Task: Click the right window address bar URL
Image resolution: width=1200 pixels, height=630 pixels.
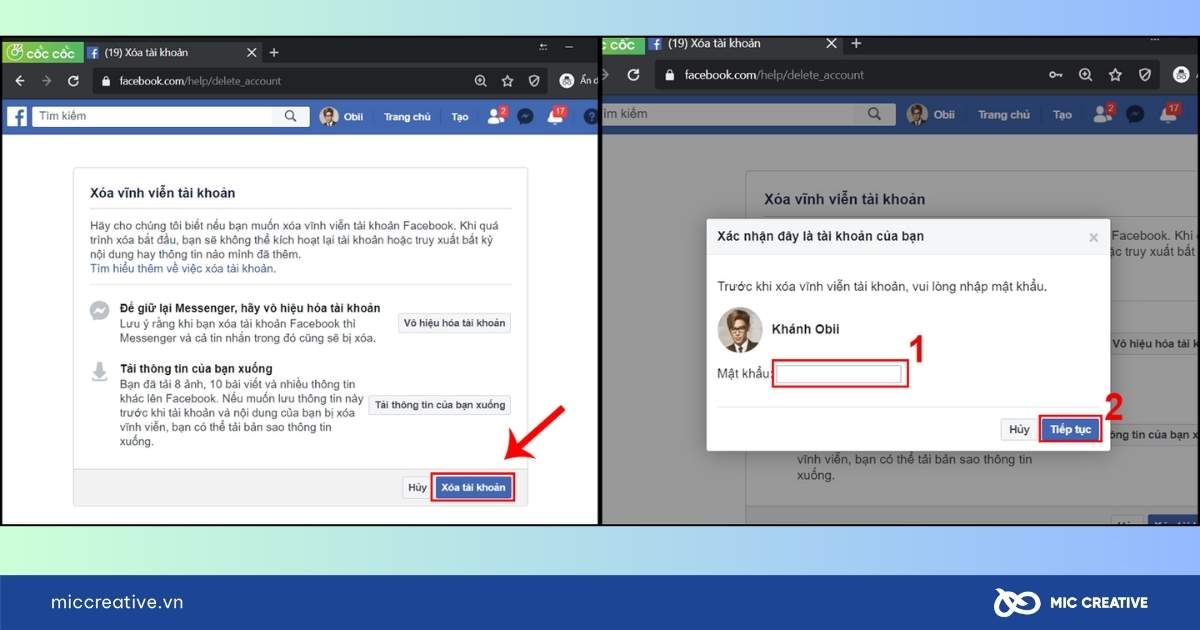Action: (x=774, y=75)
